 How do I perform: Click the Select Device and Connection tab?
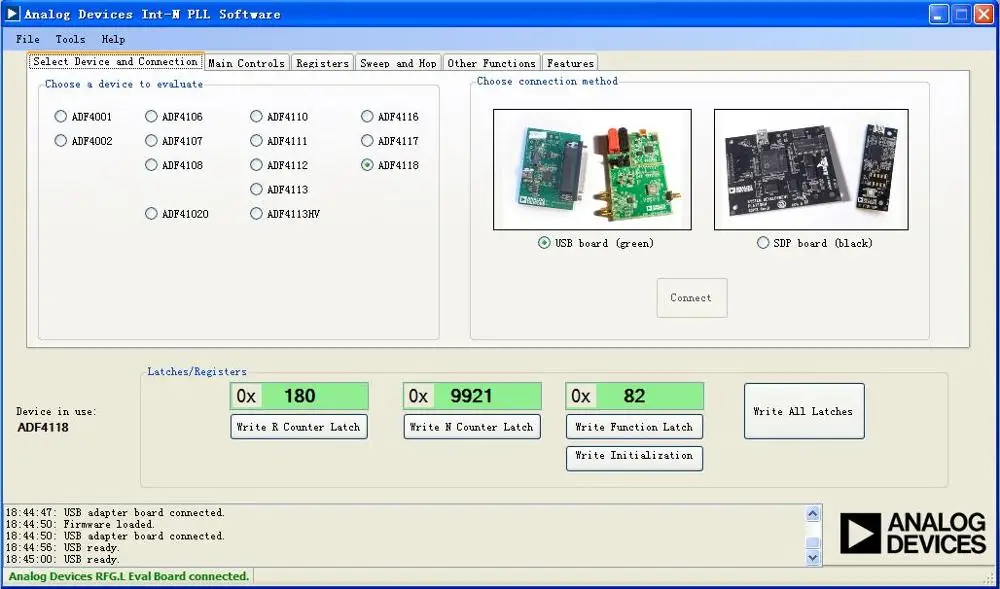coord(115,62)
